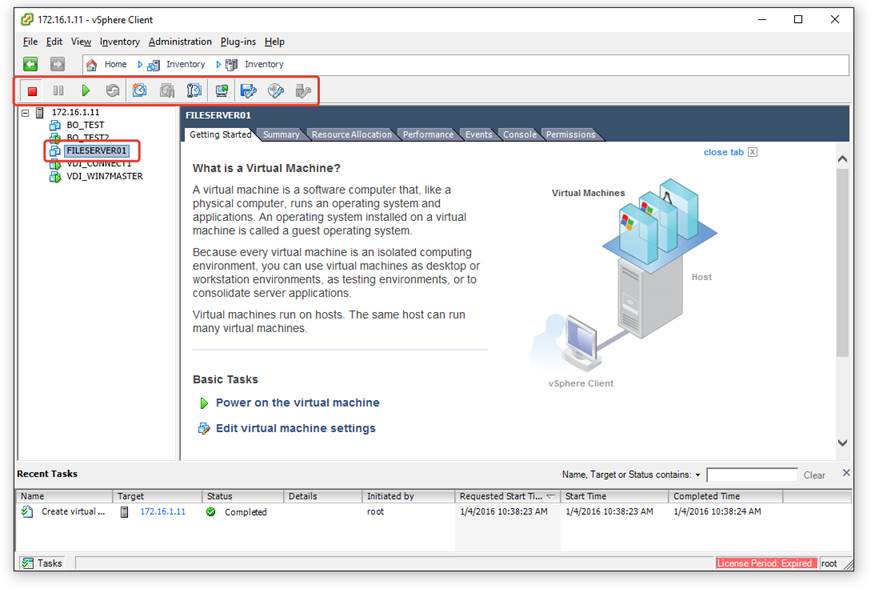Sort tasks by Initiated by column

(409, 496)
